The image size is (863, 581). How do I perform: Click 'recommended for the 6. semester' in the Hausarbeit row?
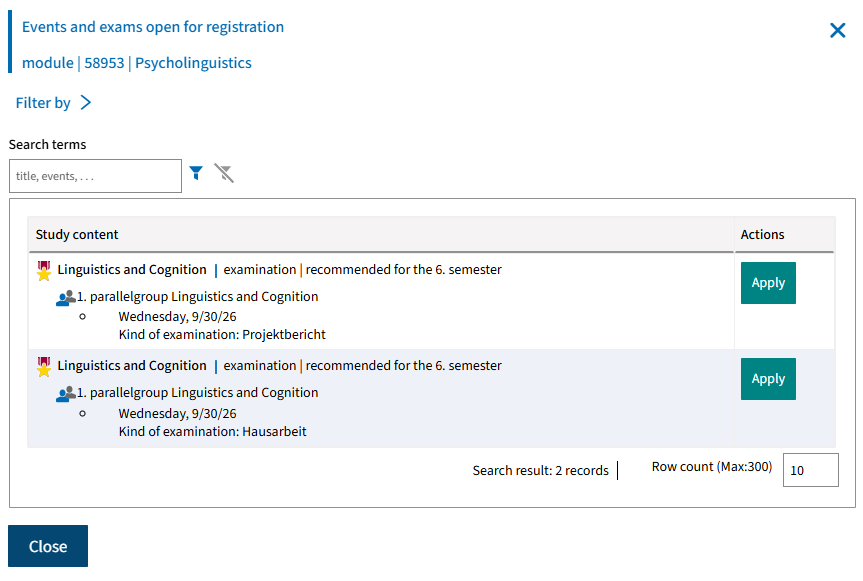tap(403, 366)
